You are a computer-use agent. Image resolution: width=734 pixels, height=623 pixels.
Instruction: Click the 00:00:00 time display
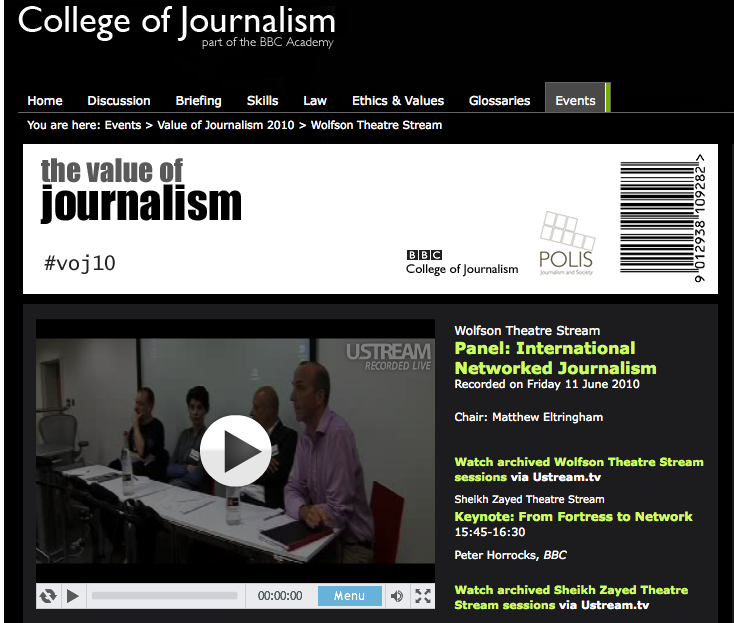tap(280, 596)
